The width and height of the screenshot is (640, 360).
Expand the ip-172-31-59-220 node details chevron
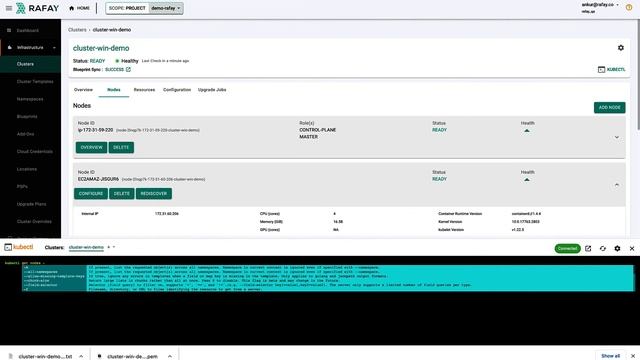pos(617,137)
